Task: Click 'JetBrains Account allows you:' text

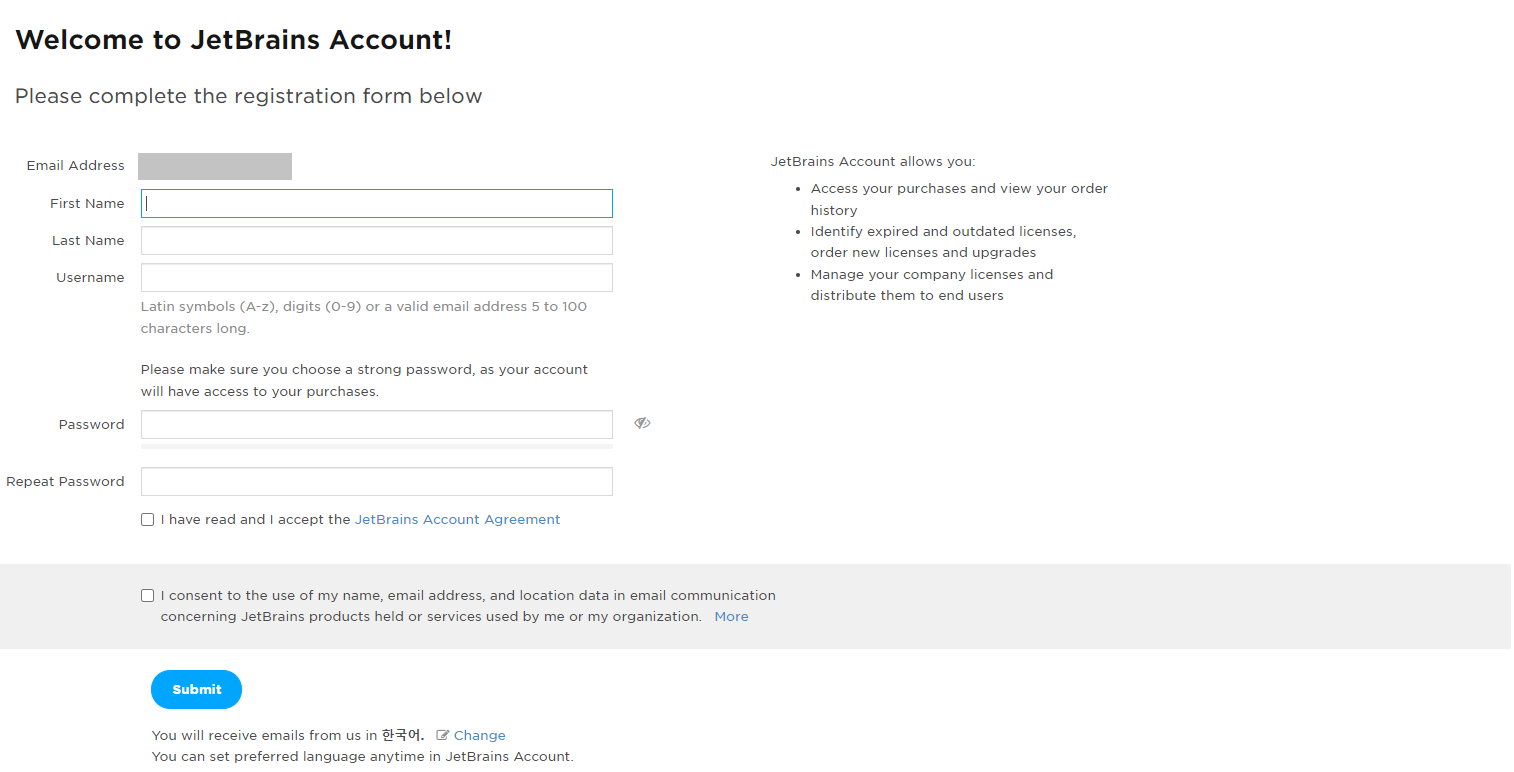Action: (x=873, y=161)
